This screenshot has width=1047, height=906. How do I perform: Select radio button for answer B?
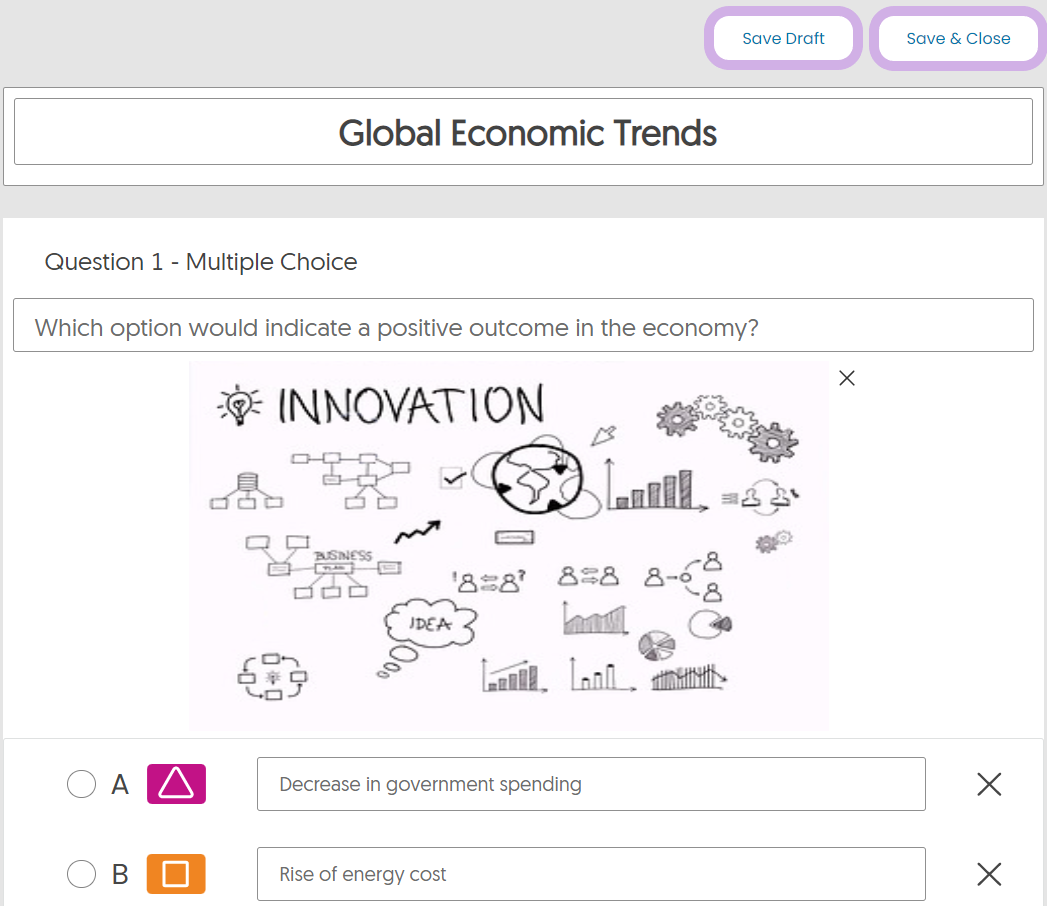[81, 874]
